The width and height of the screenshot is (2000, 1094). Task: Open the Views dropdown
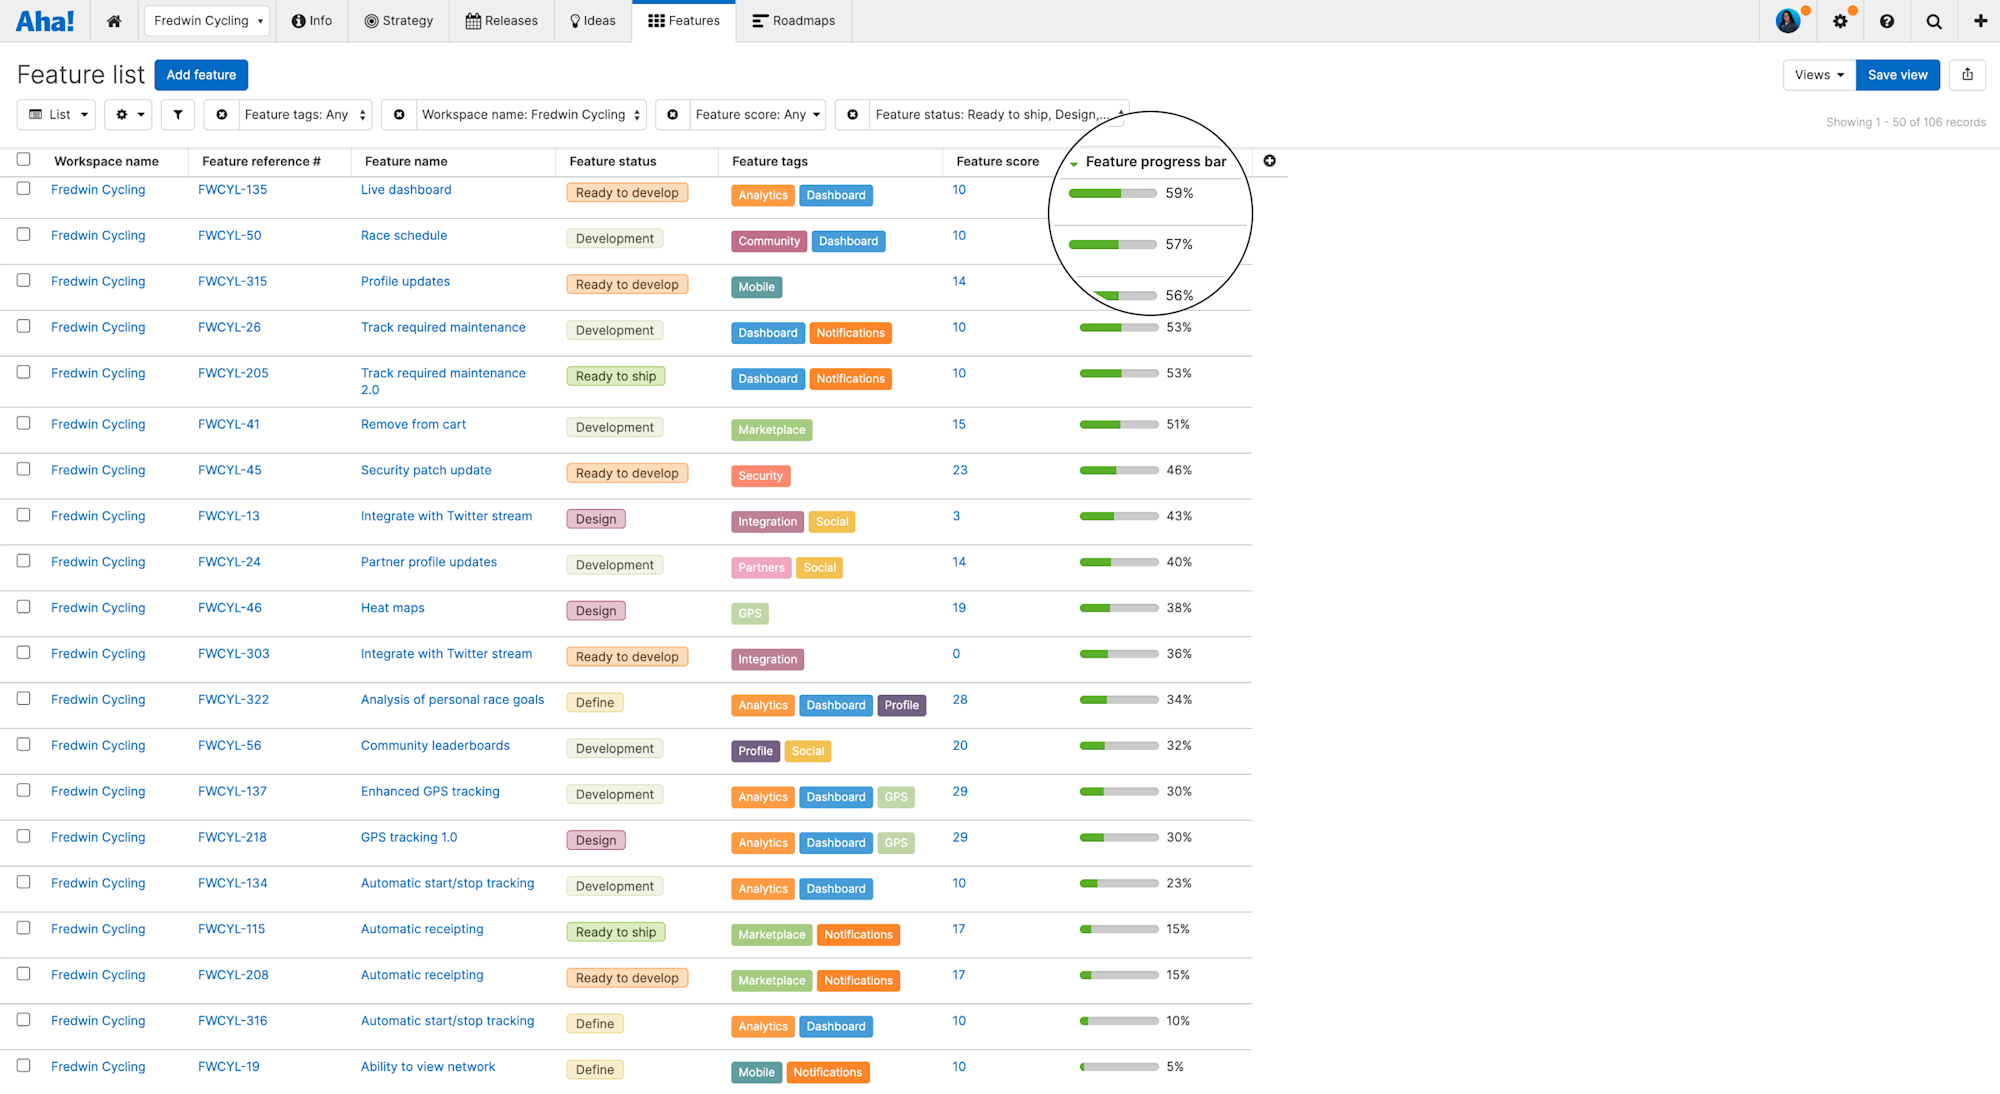(1818, 74)
